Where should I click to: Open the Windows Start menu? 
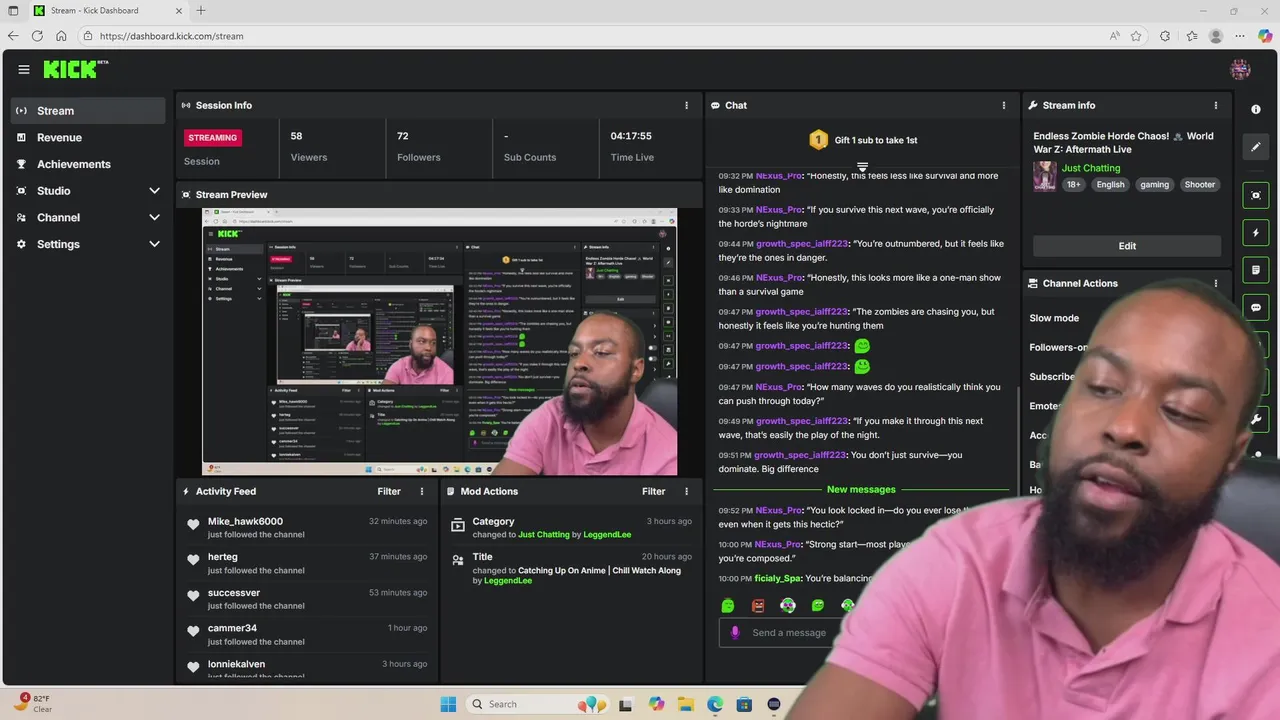tap(448, 704)
